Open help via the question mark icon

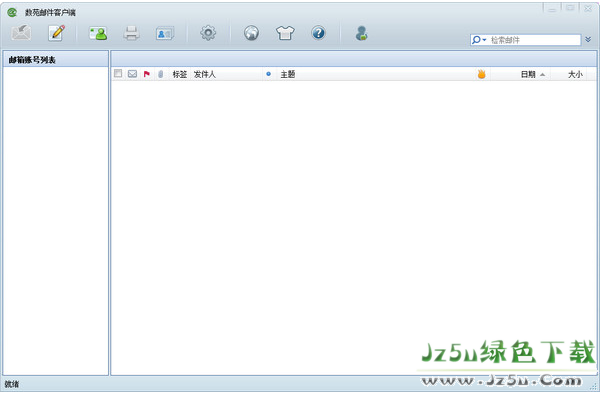click(x=318, y=33)
